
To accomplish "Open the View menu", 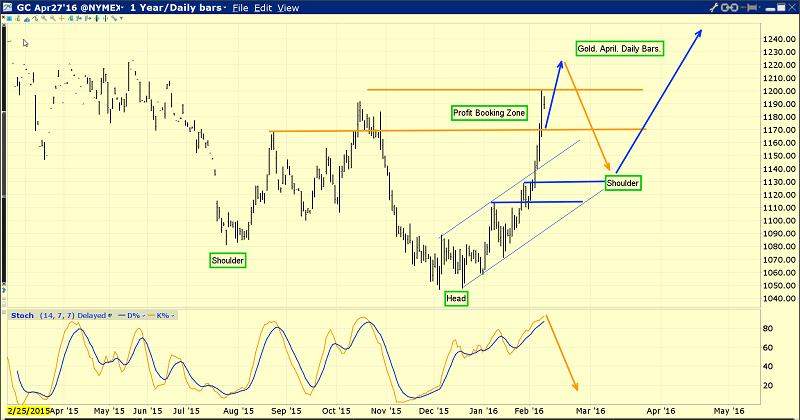I will pos(288,8).
